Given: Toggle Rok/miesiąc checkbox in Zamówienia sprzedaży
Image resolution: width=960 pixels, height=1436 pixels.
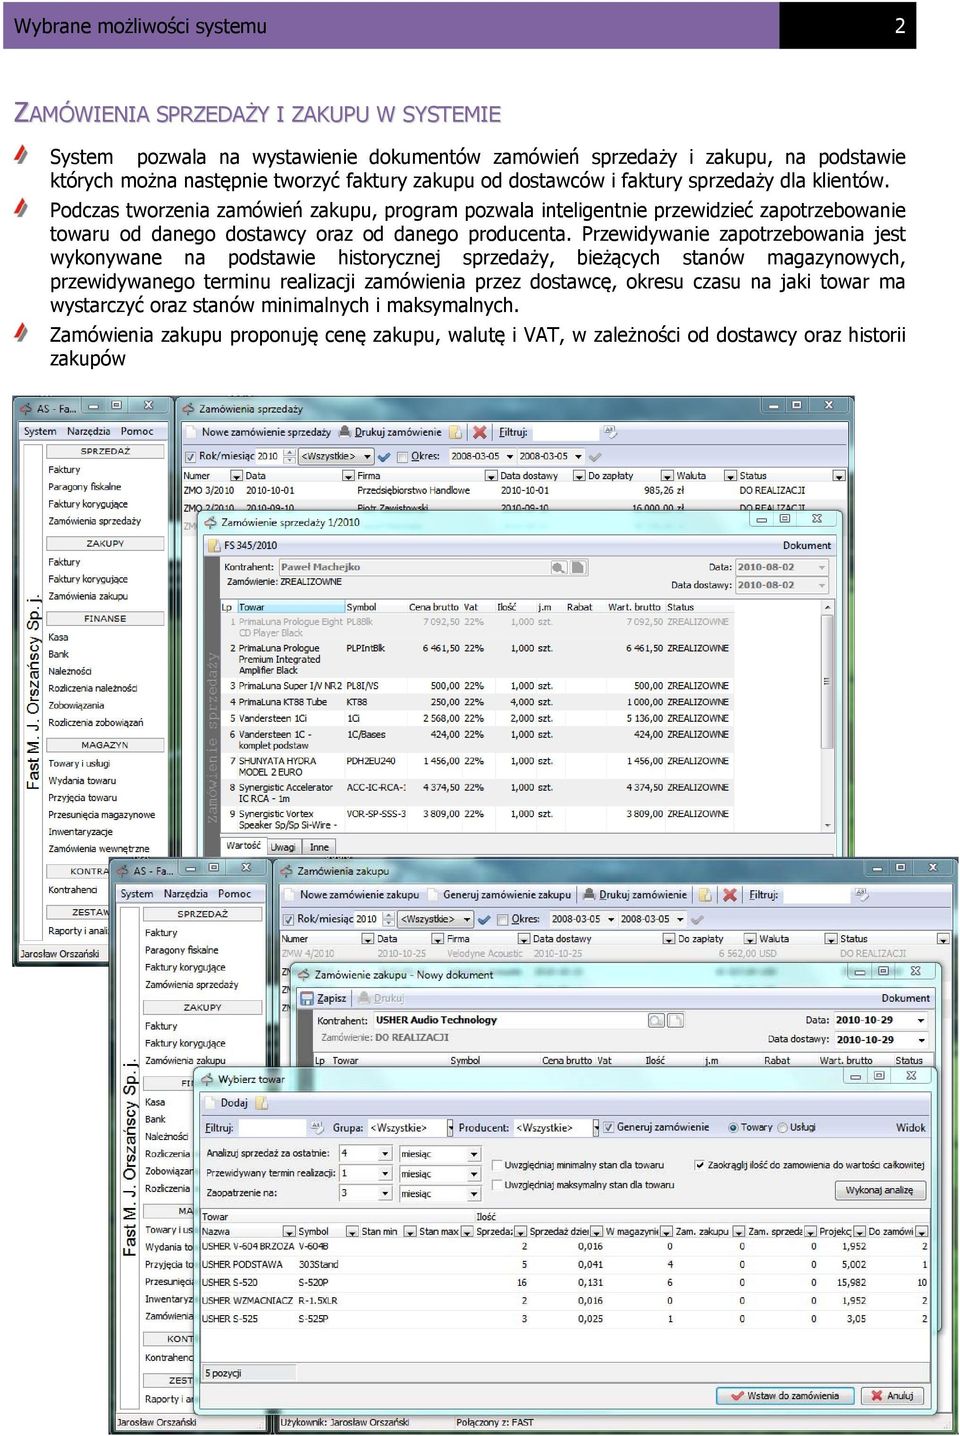Looking at the screenshot, I should (190, 456).
